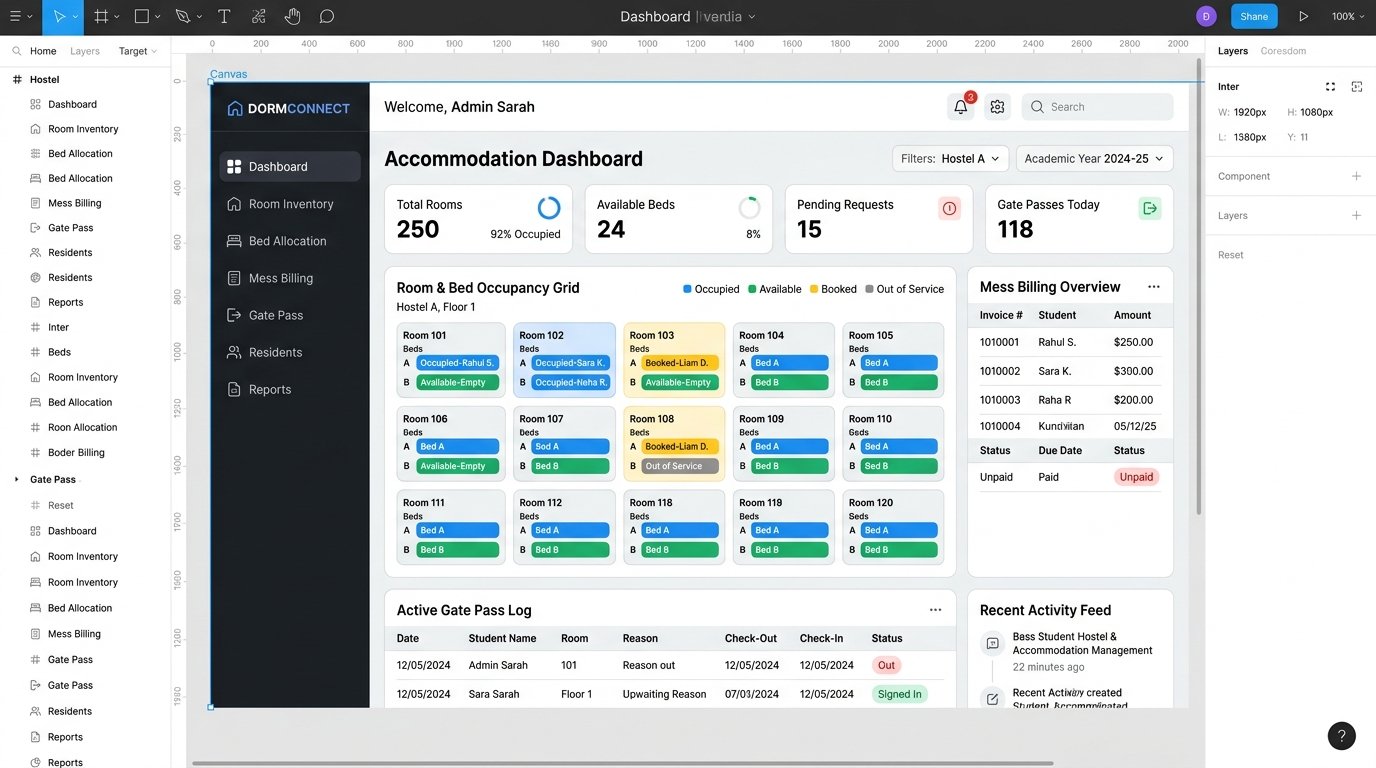Select Mess Billing in dashboard sidebar
The image size is (1376, 768).
click(x=290, y=278)
